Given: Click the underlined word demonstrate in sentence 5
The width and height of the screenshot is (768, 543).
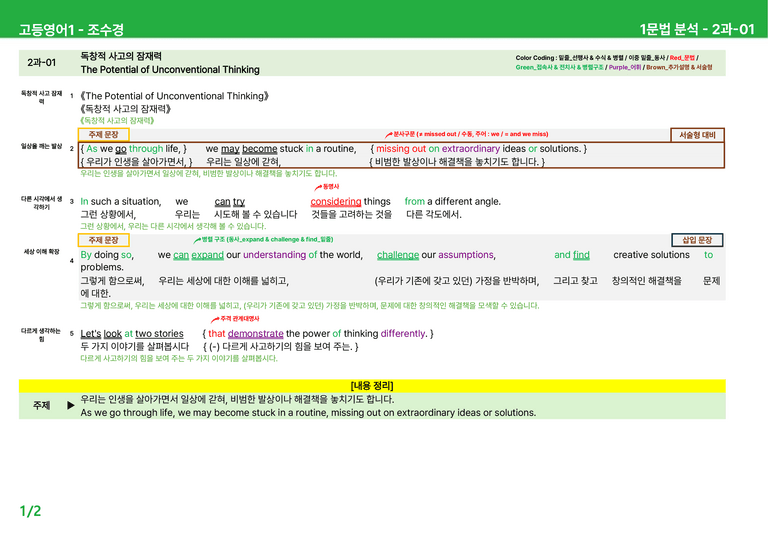Looking at the screenshot, I should pos(255,333).
